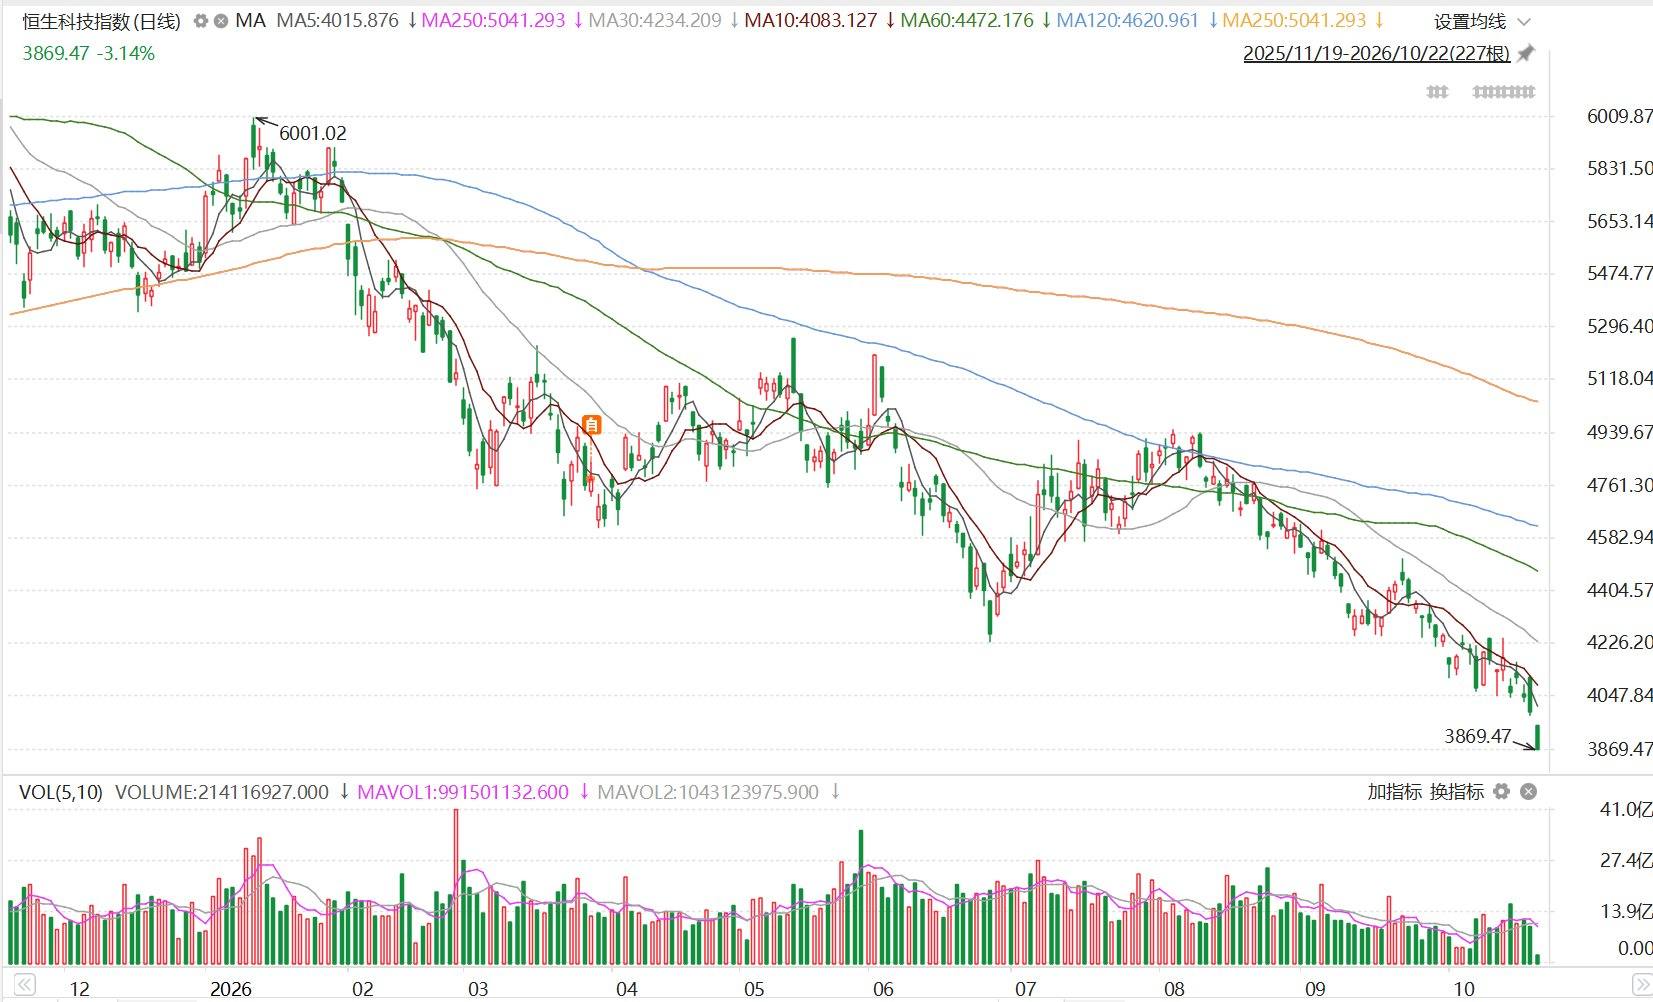The image size is (1653, 1002).
Task: Click the 2026 label on the time axis
Action: (x=230, y=989)
